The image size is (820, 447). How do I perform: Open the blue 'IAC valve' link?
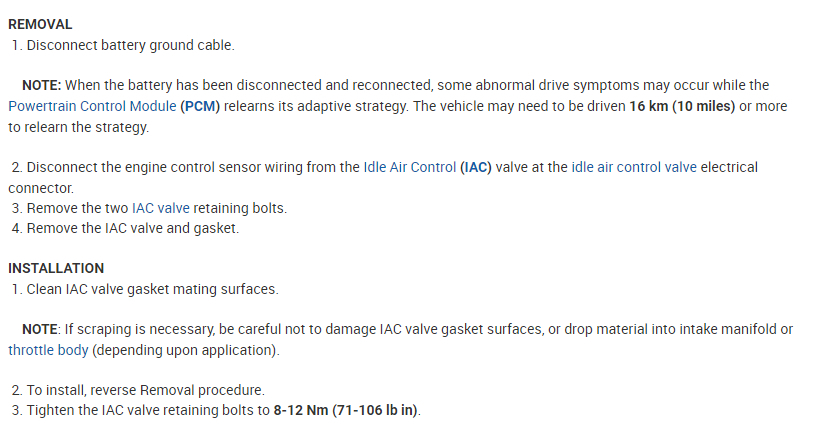coord(160,208)
